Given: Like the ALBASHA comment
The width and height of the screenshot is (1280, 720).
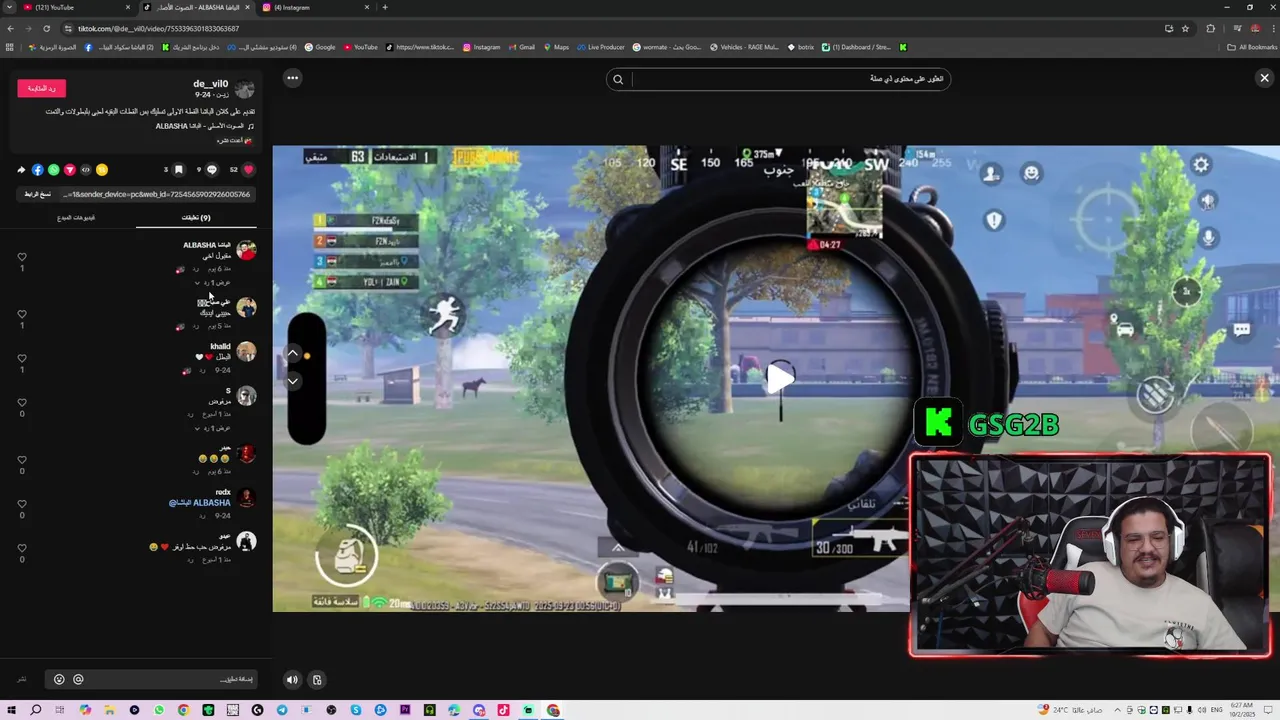Looking at the screenshot, I should [22, 257].
